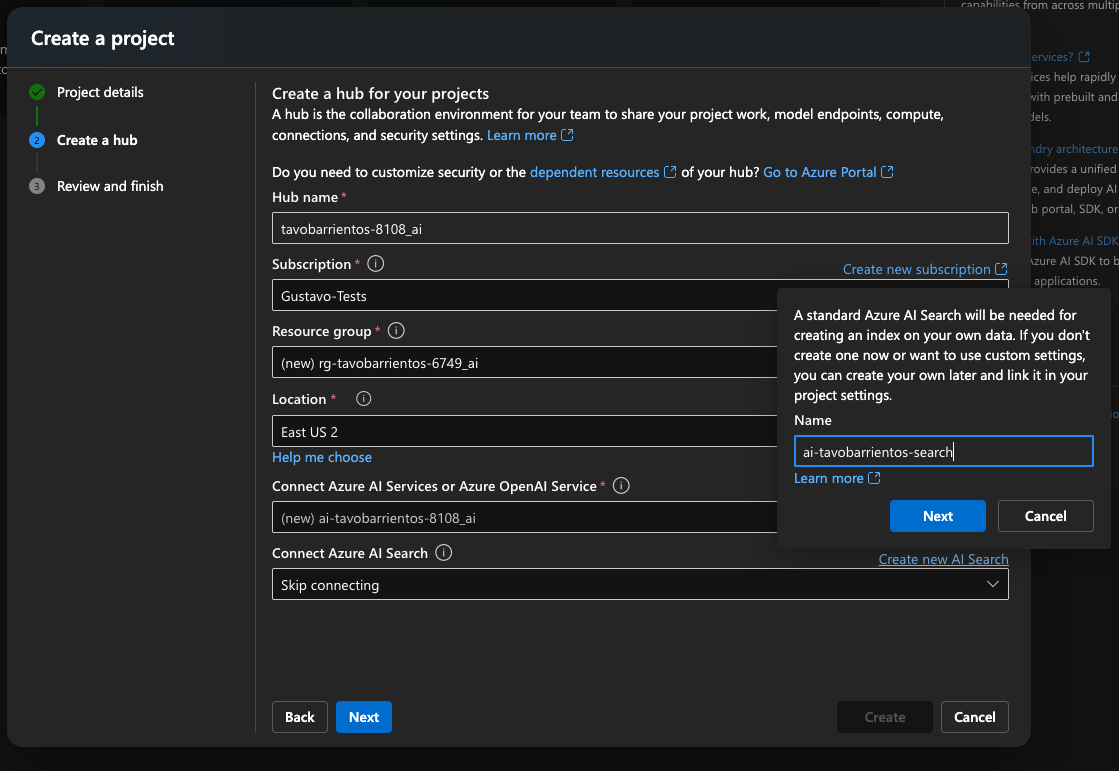Viewport: 1119px width, 771px height.
Task: Select the Create a hub step
Action: pyautogui.click(x=97, y=140)
